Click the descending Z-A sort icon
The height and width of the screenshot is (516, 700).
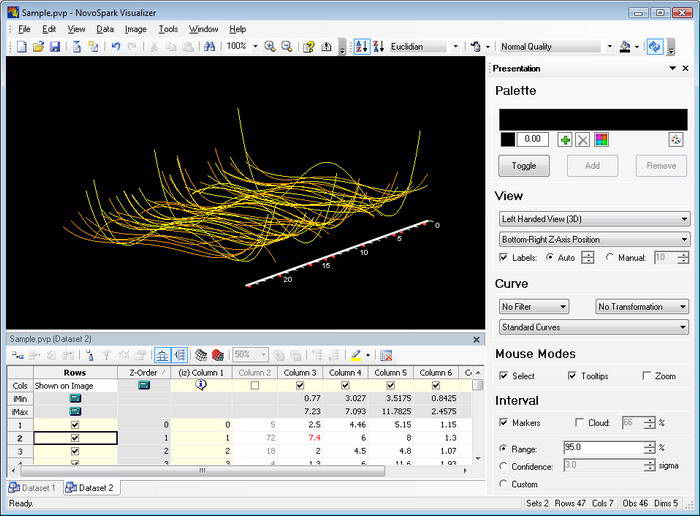point(379,46)
